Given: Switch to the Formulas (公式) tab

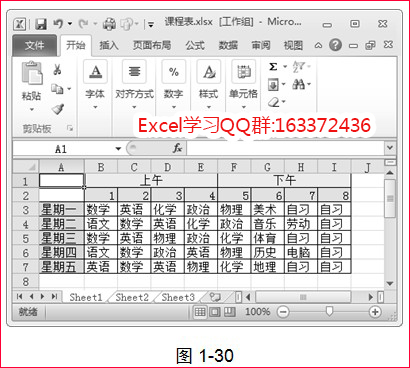Looking at the screenshot, I should click(x=195, y=45).
